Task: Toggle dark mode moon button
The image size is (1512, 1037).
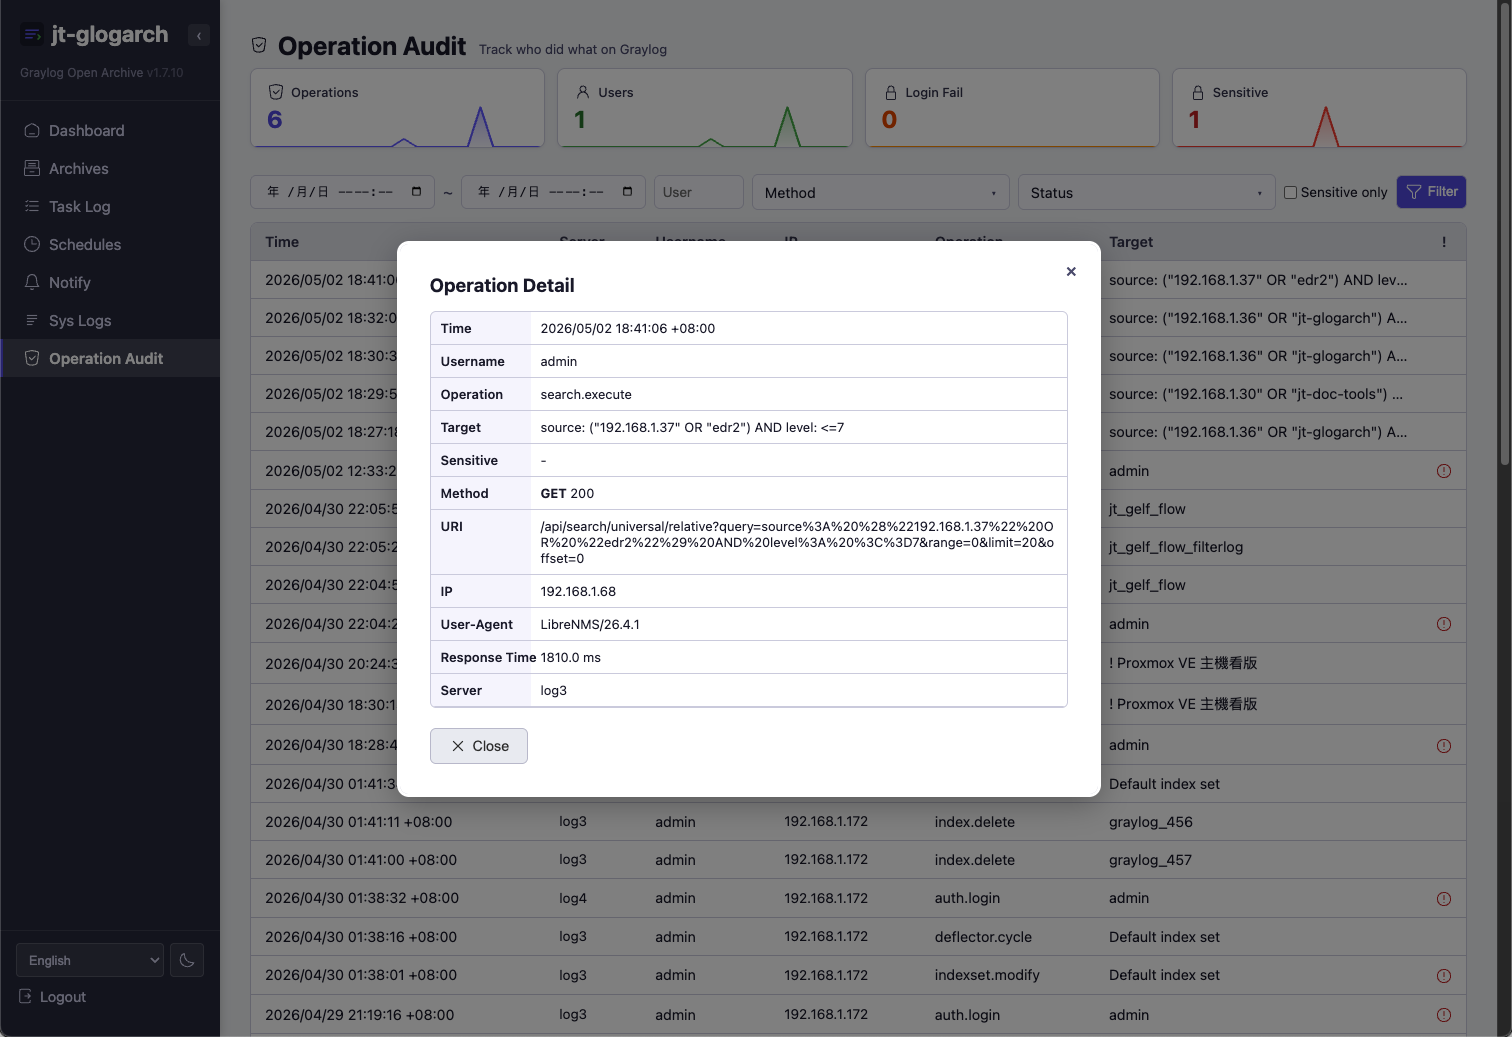Action: coord(187,960)
